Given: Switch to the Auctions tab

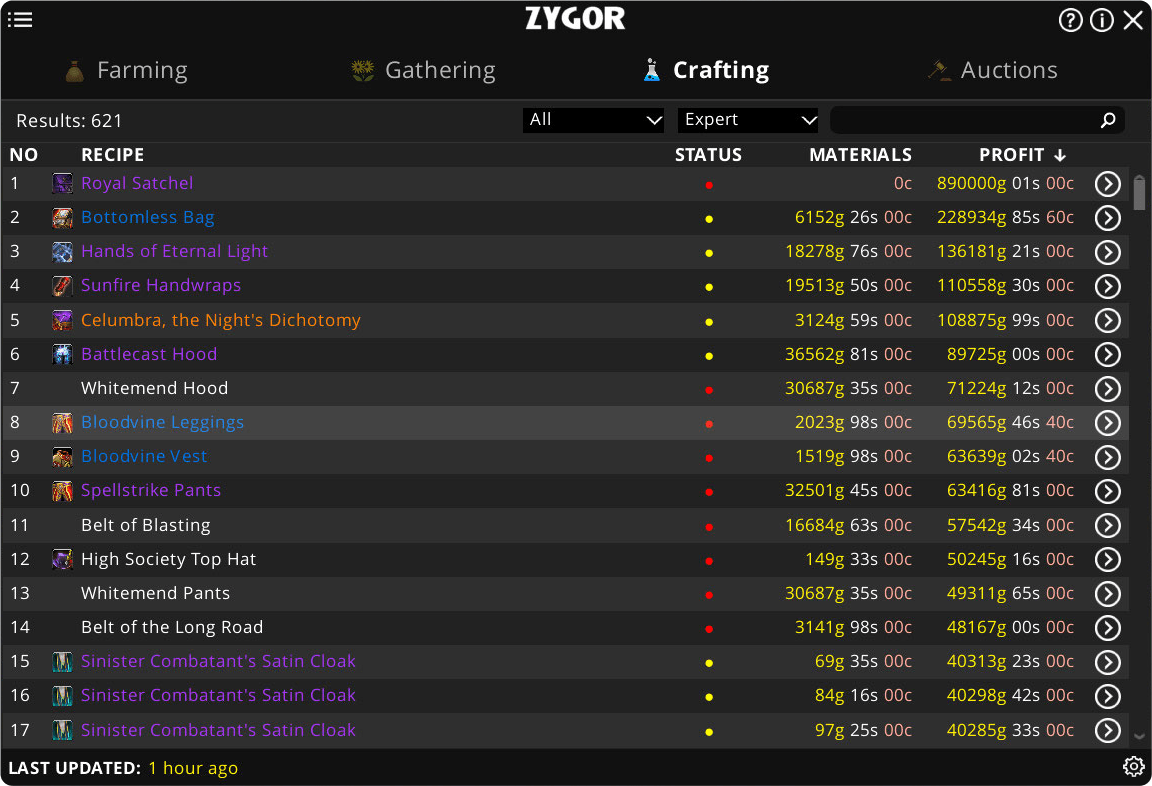Looking at the screenshot, I should [x=993, y=70].
